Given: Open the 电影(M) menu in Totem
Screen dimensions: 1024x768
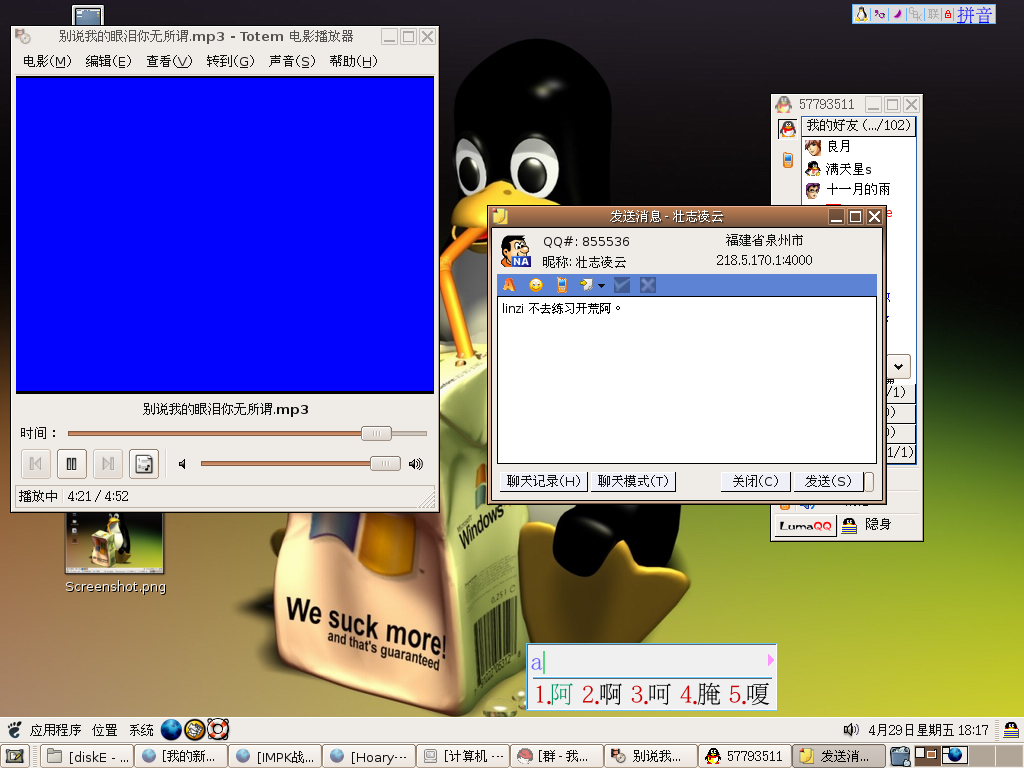Looking at the screenshot, I should pyautogui.click(x=47, y=61).
